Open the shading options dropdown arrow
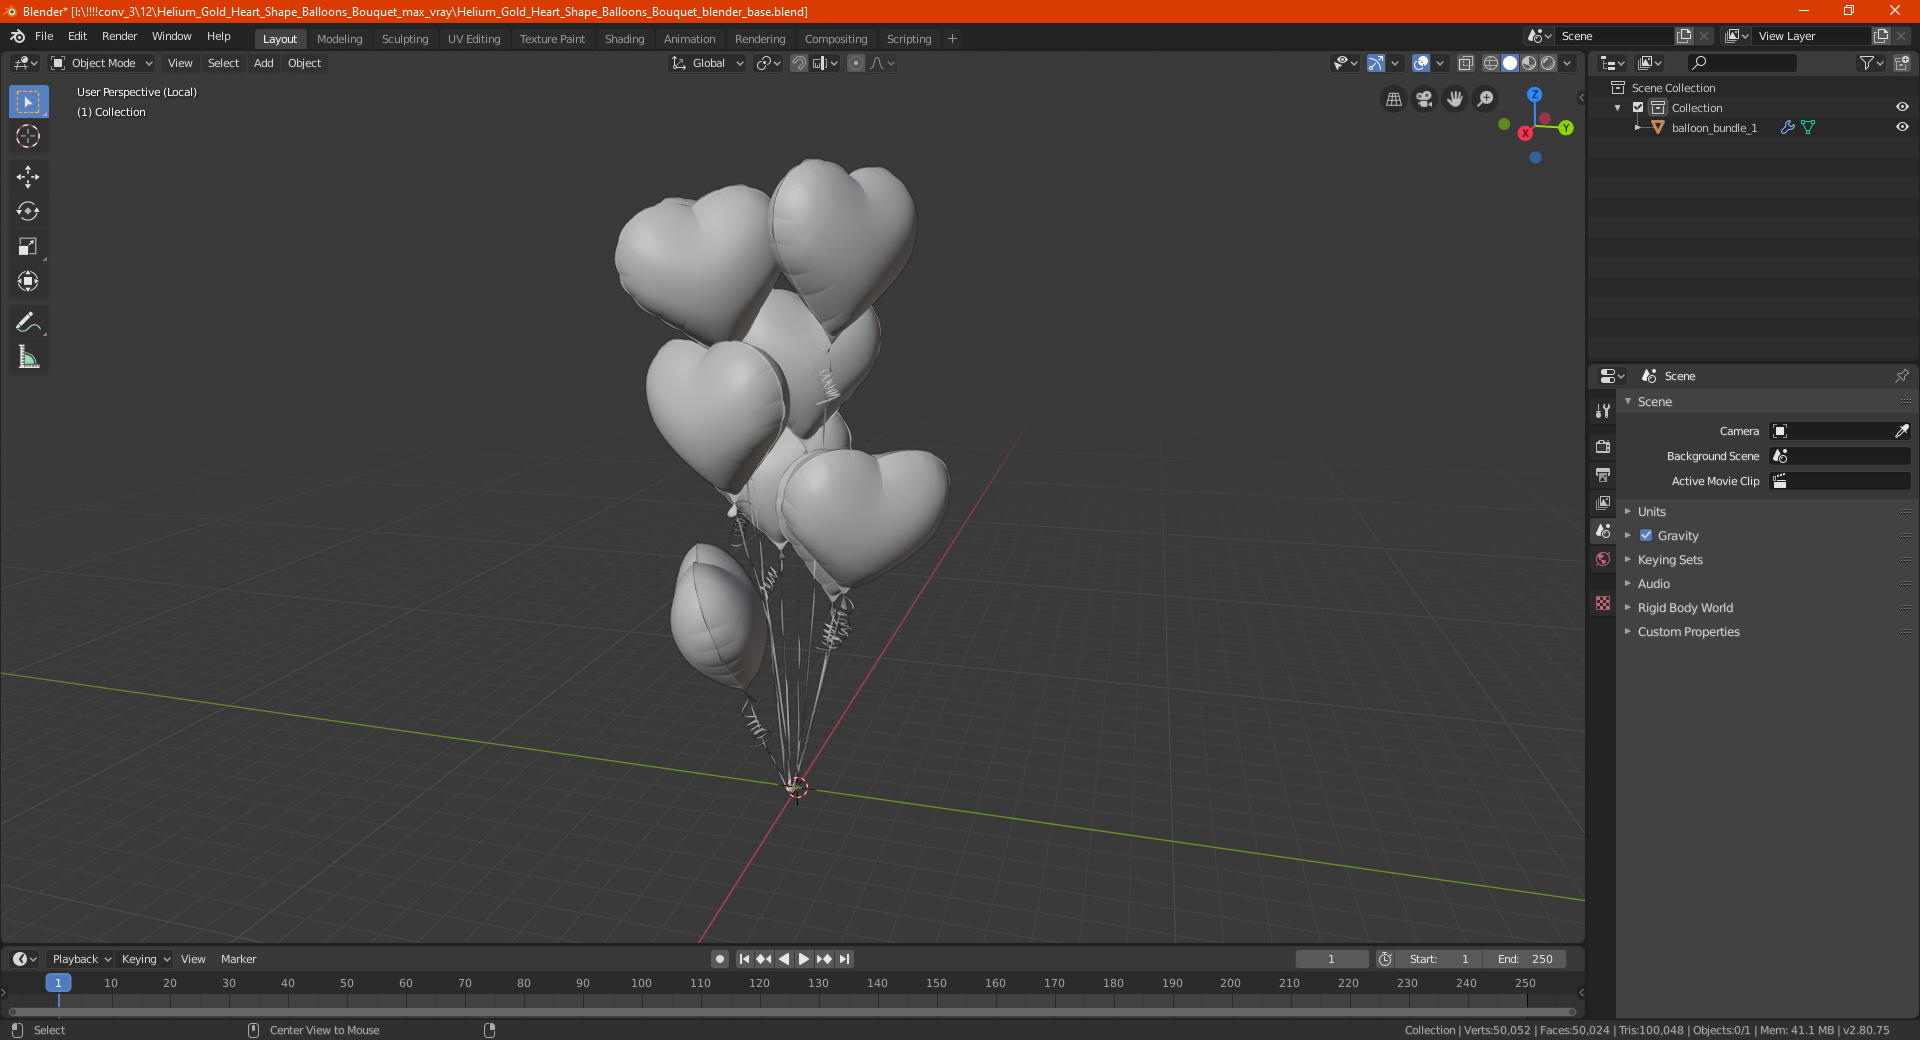Image resolution: width=1920 pixels, height=1040 pixels. click(1567, 63)
